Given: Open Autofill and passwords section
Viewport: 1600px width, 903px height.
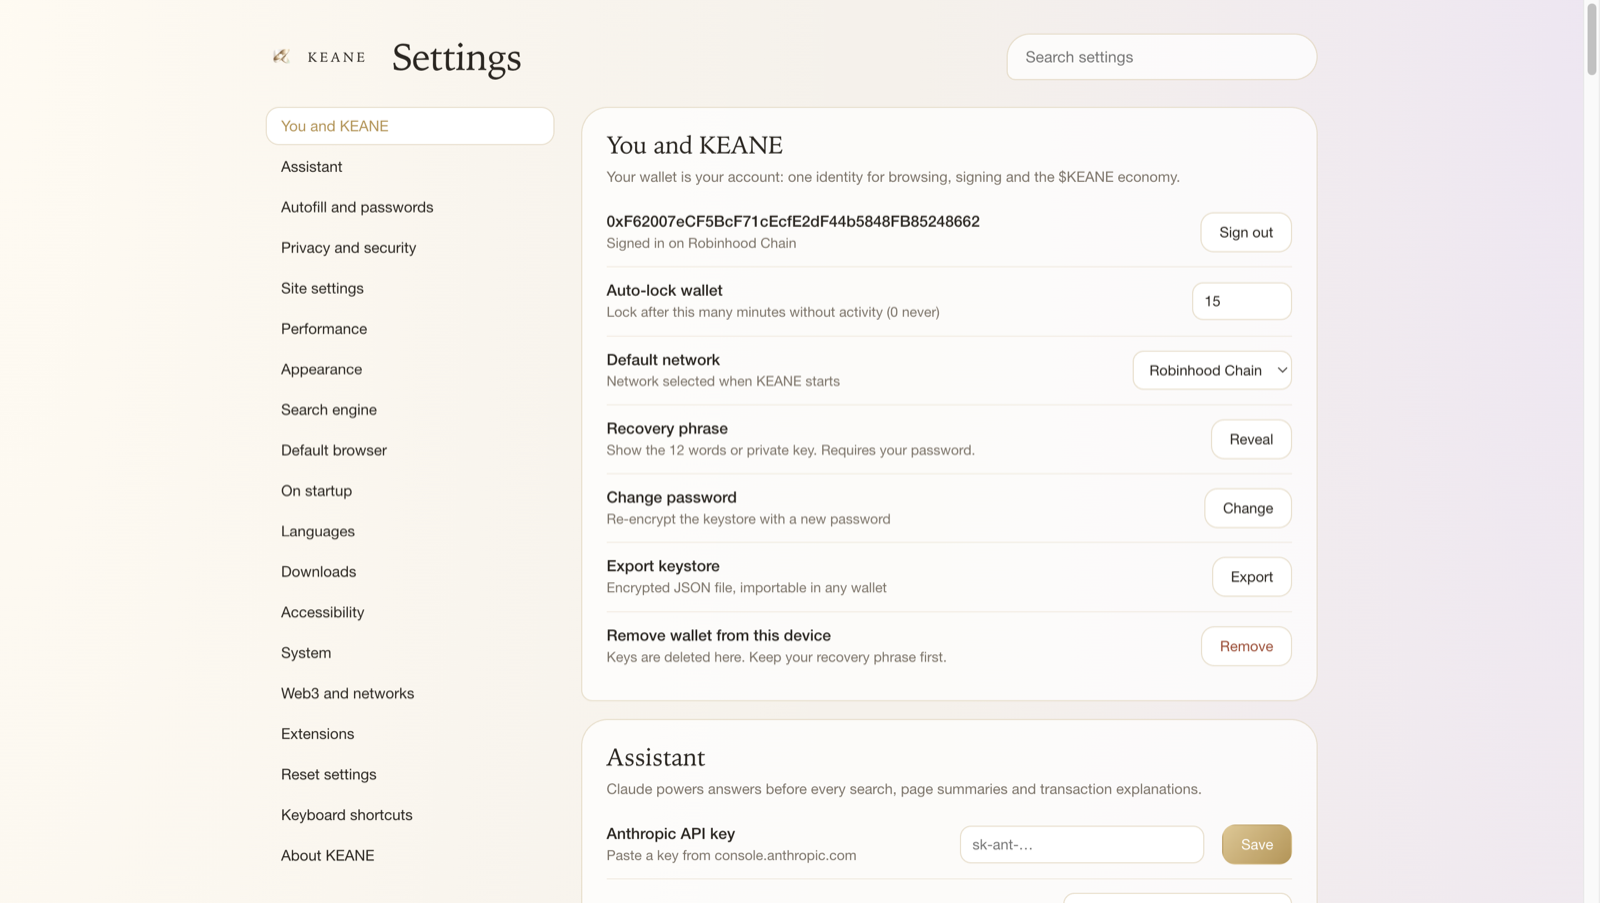Looking at the screenshot, I should point(410,207).
